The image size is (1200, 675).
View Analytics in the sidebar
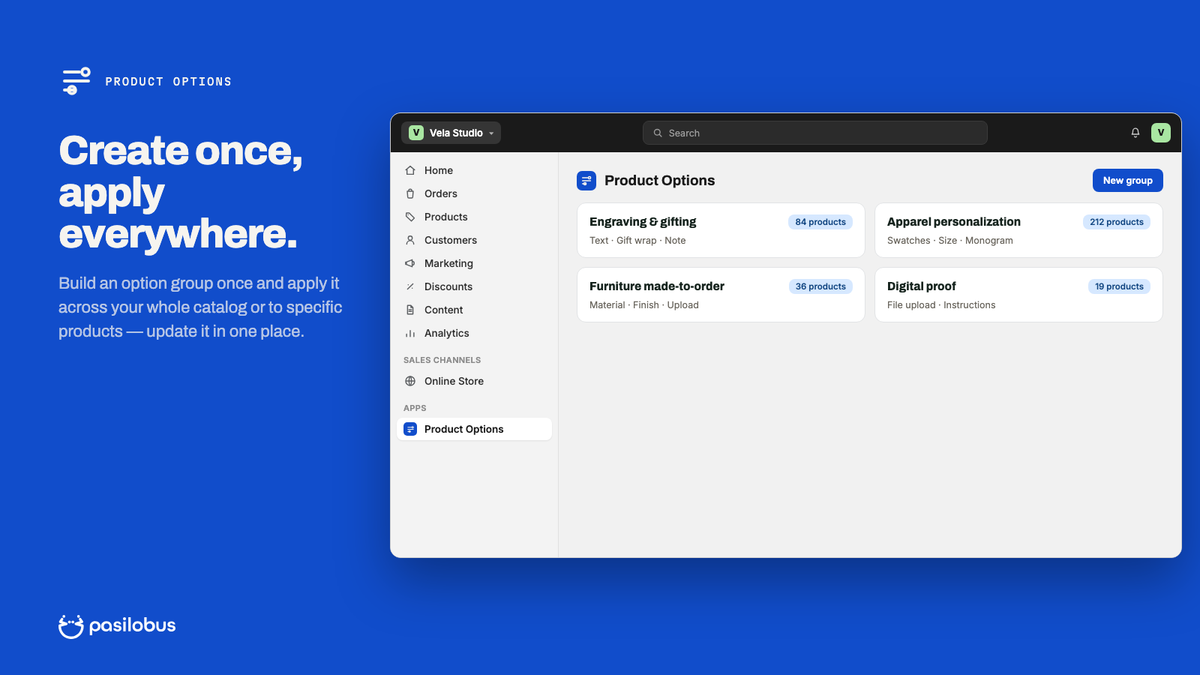coord(474,333)
